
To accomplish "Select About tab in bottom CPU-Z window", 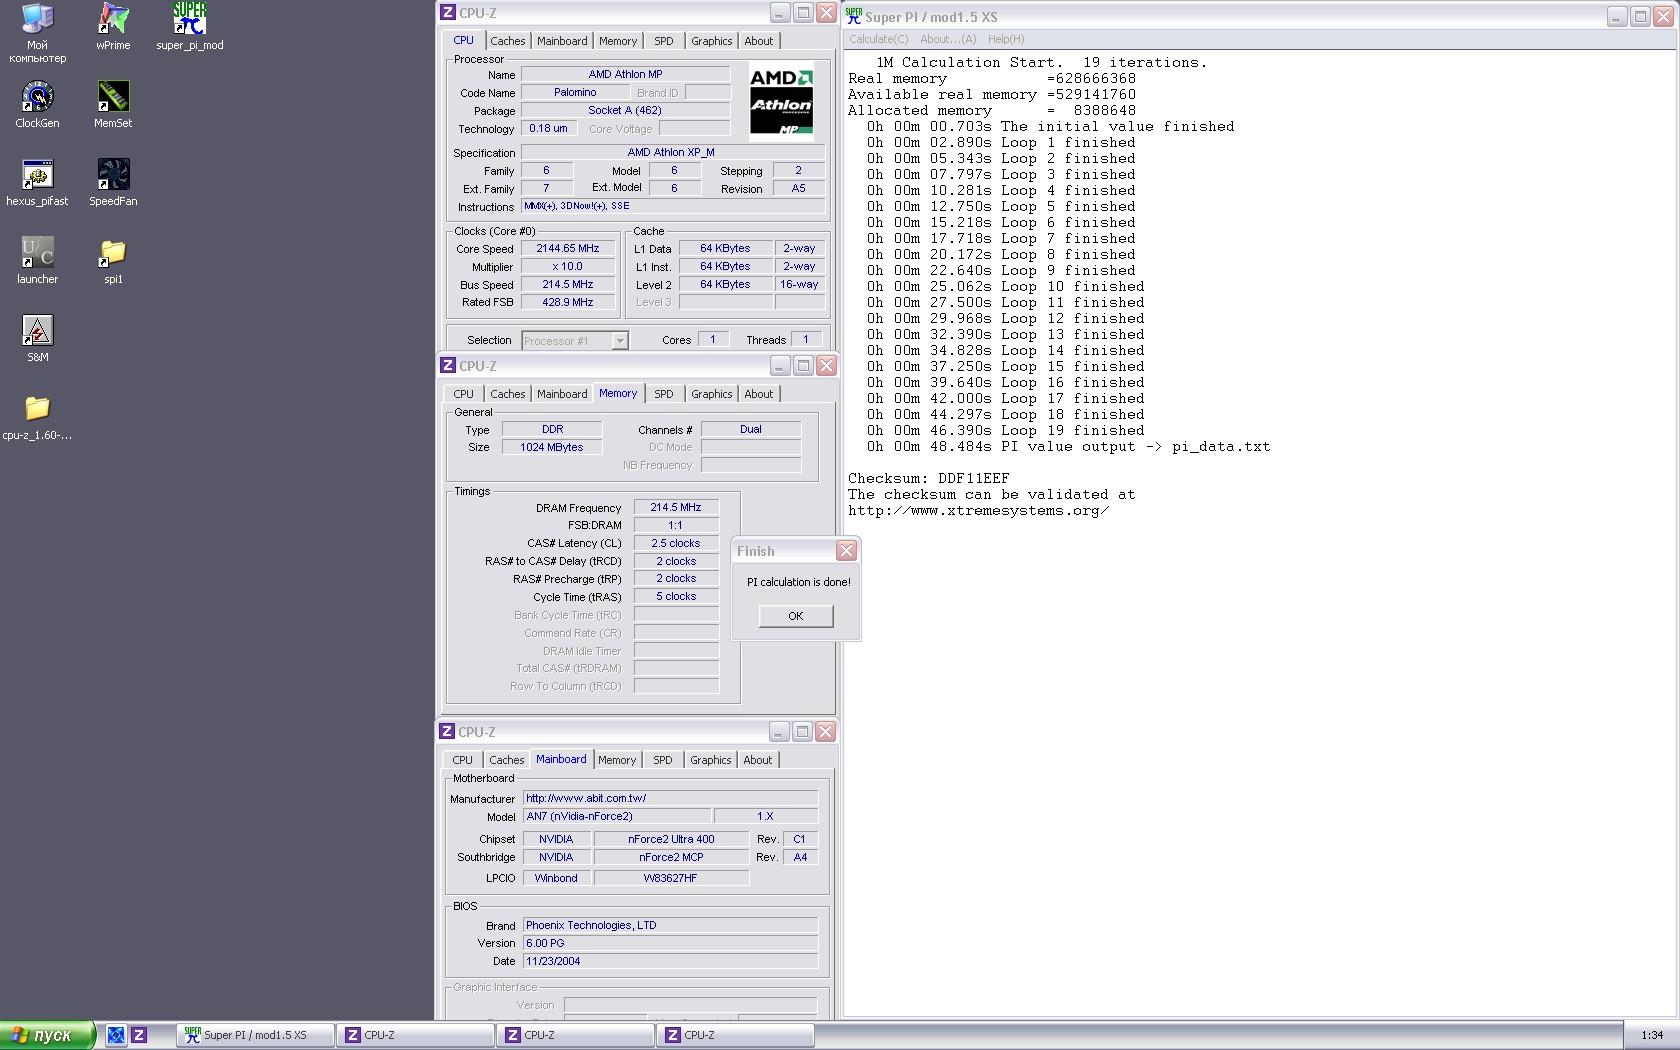I will (758, 760).
